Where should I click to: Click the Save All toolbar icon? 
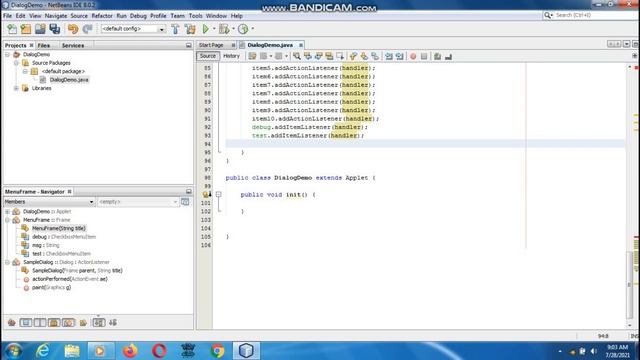55,29
